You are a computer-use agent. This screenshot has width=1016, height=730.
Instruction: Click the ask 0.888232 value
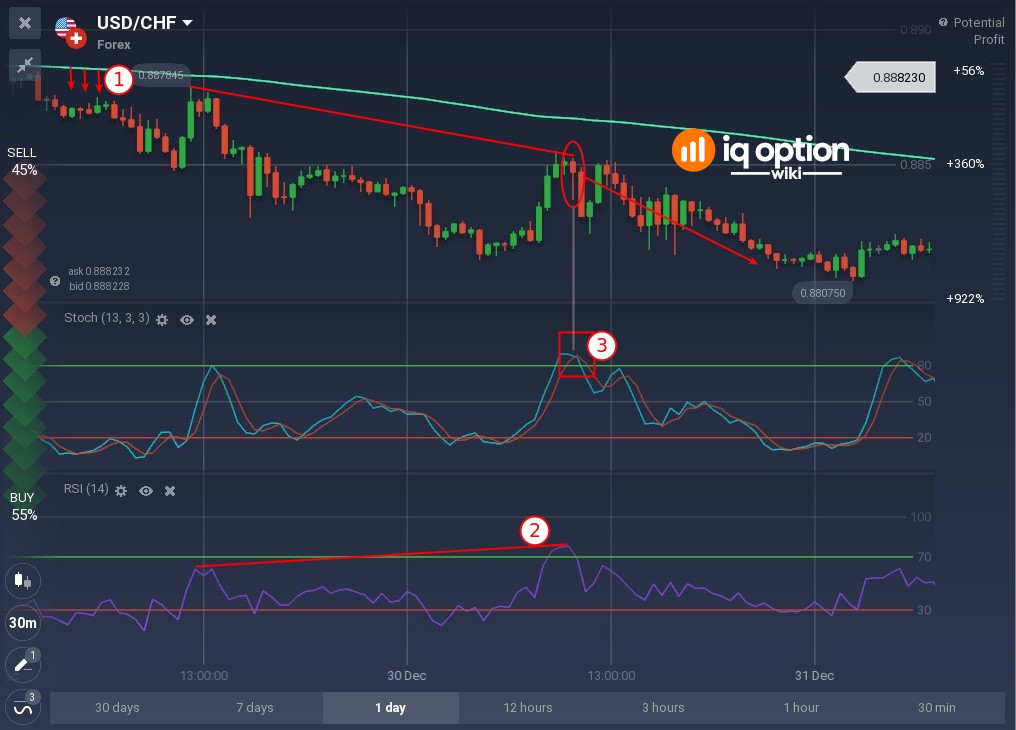99,271
